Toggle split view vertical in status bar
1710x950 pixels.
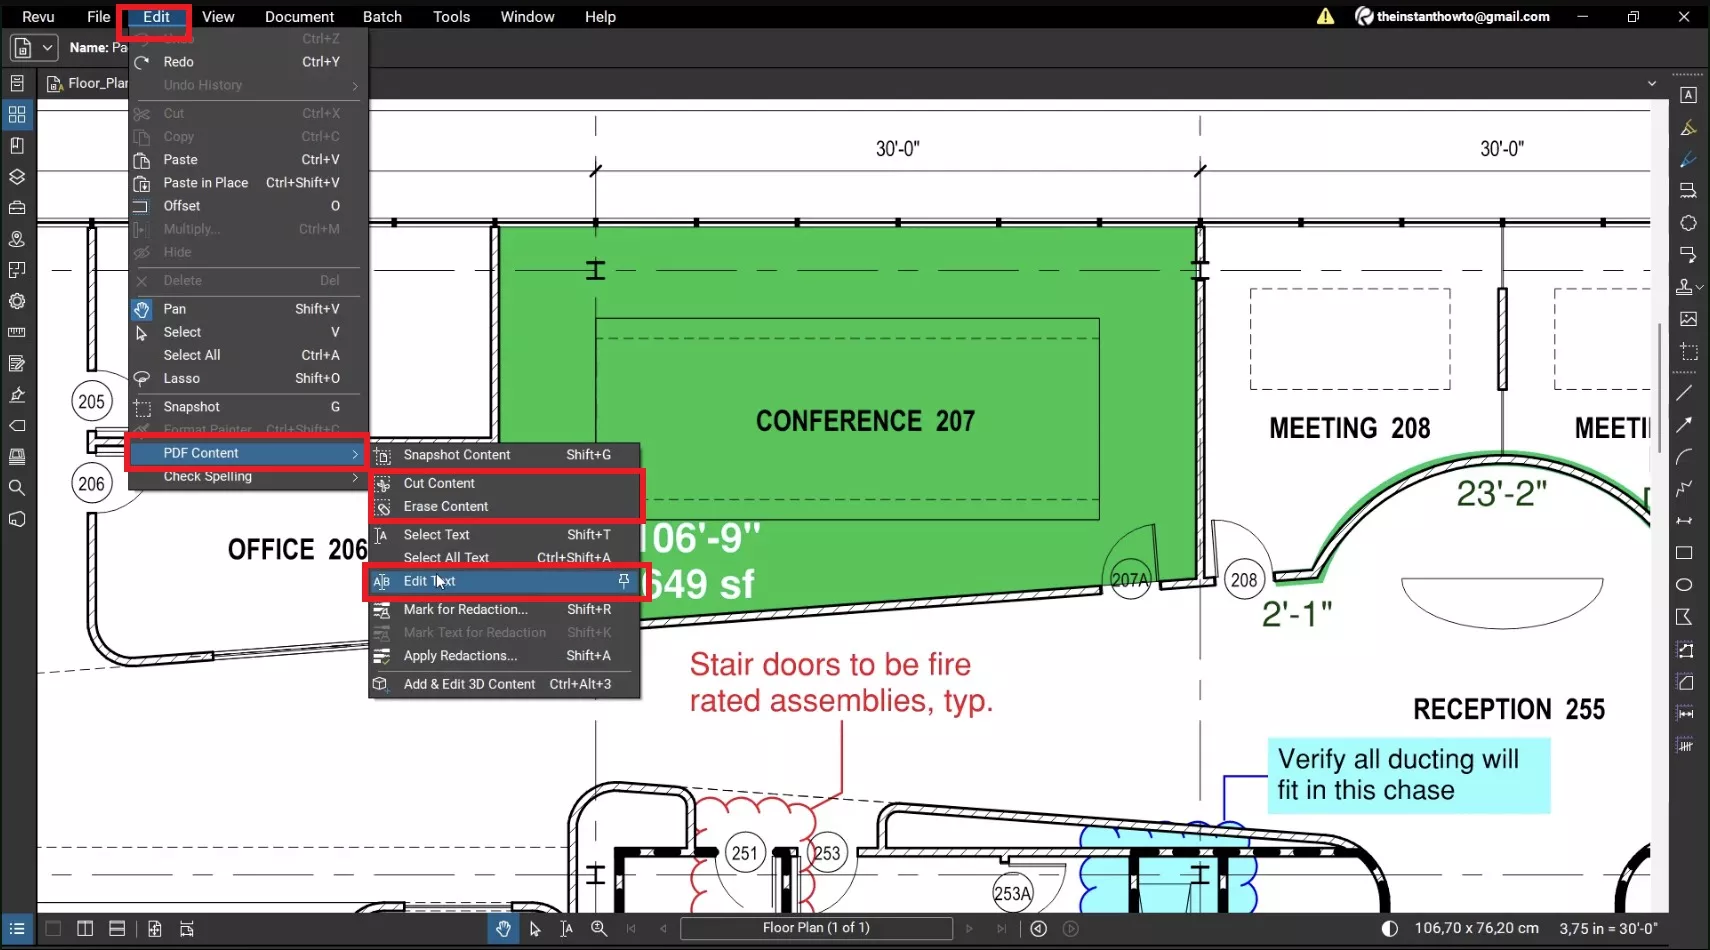[85, 929]
